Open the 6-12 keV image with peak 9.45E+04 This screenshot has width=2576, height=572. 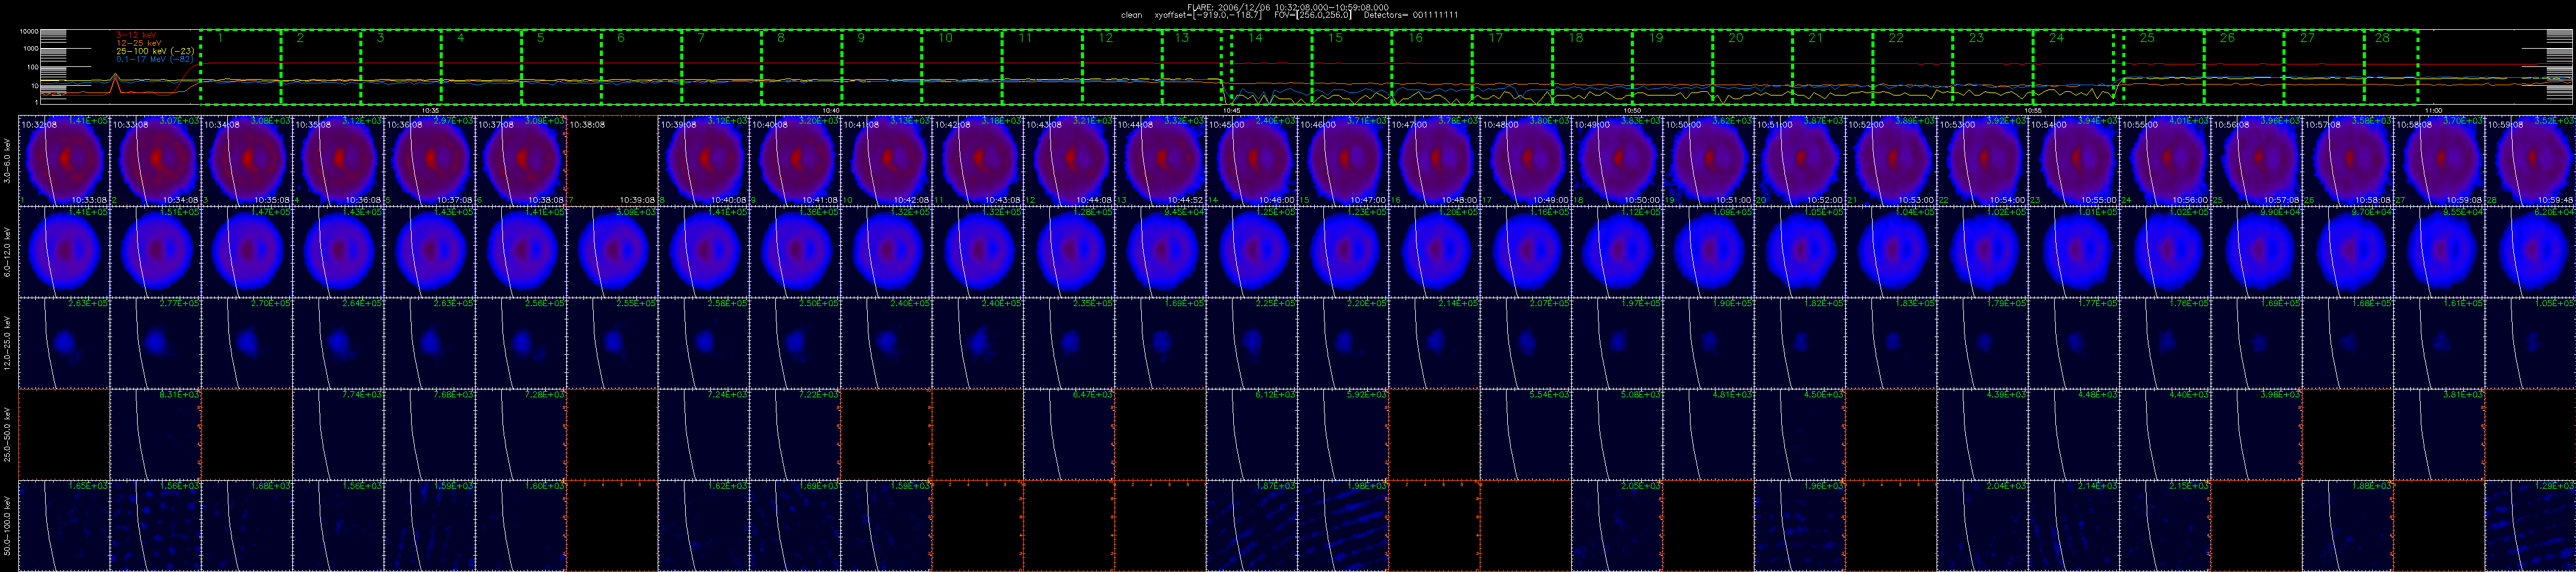point(1160,252)
